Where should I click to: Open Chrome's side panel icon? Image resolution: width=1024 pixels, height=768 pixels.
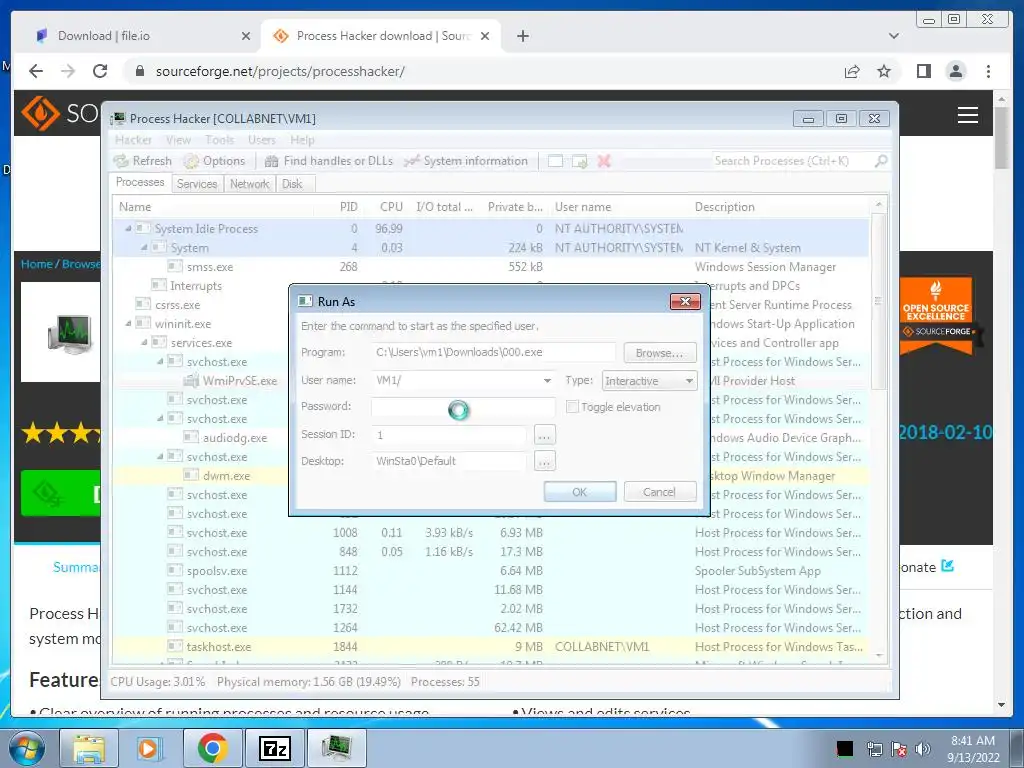[923, 71]
